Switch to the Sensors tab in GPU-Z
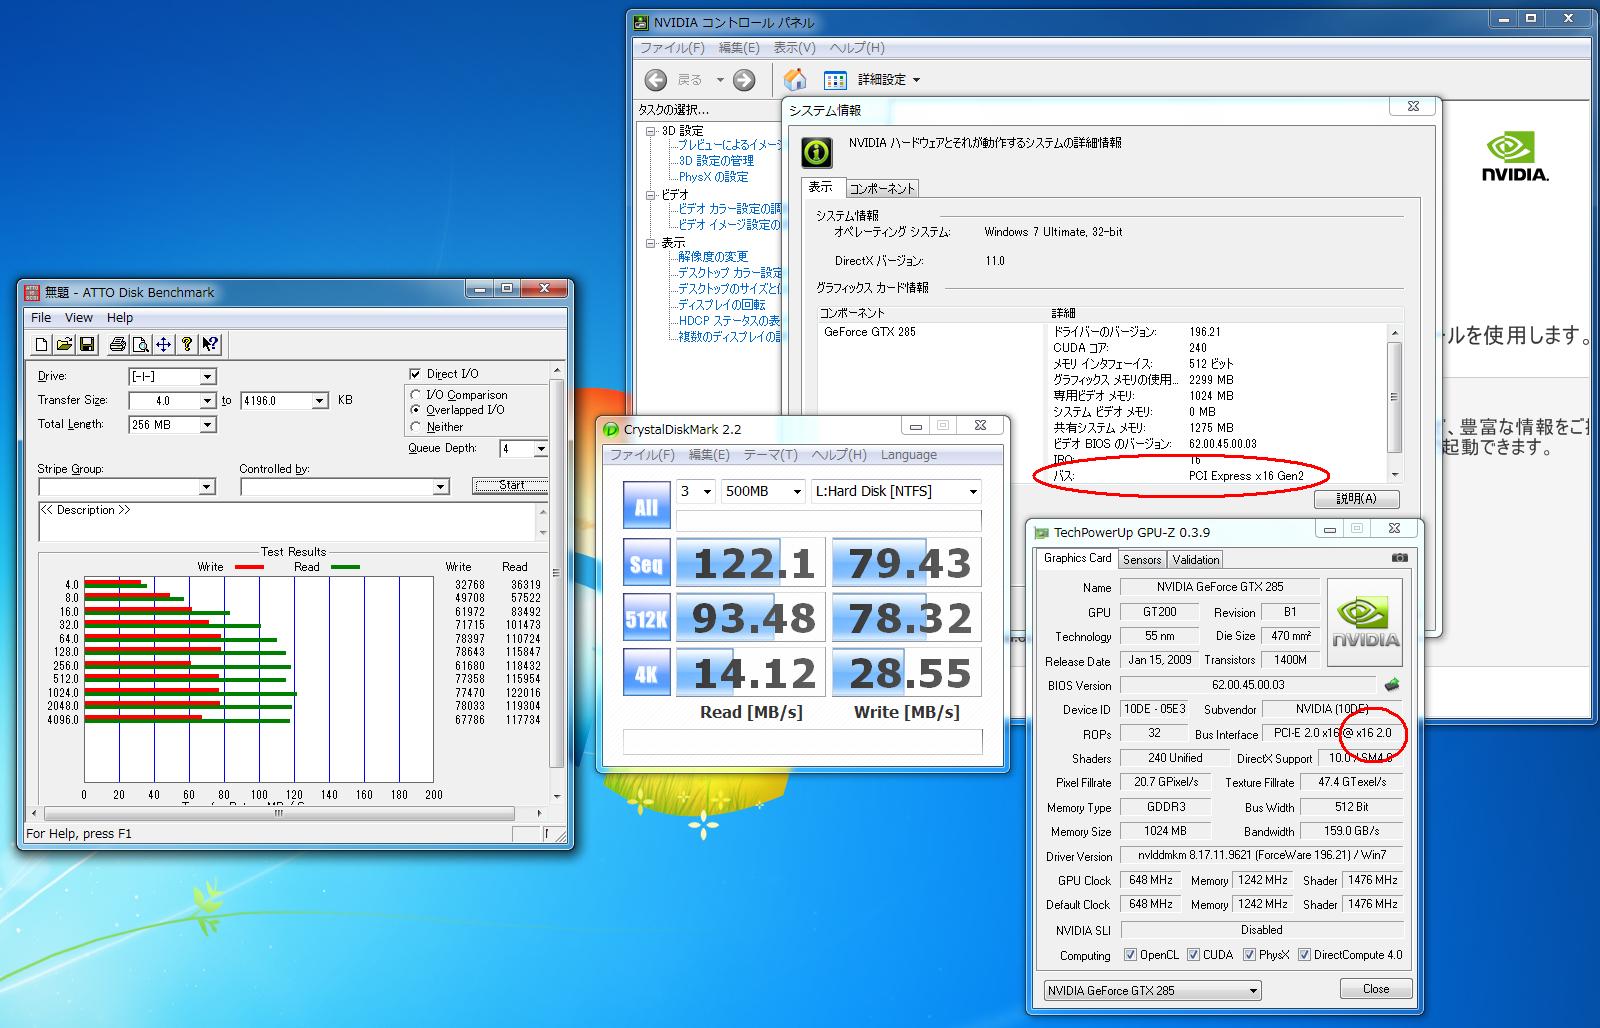This screenshot has width=1600, height=1028. click(1142, 560)
